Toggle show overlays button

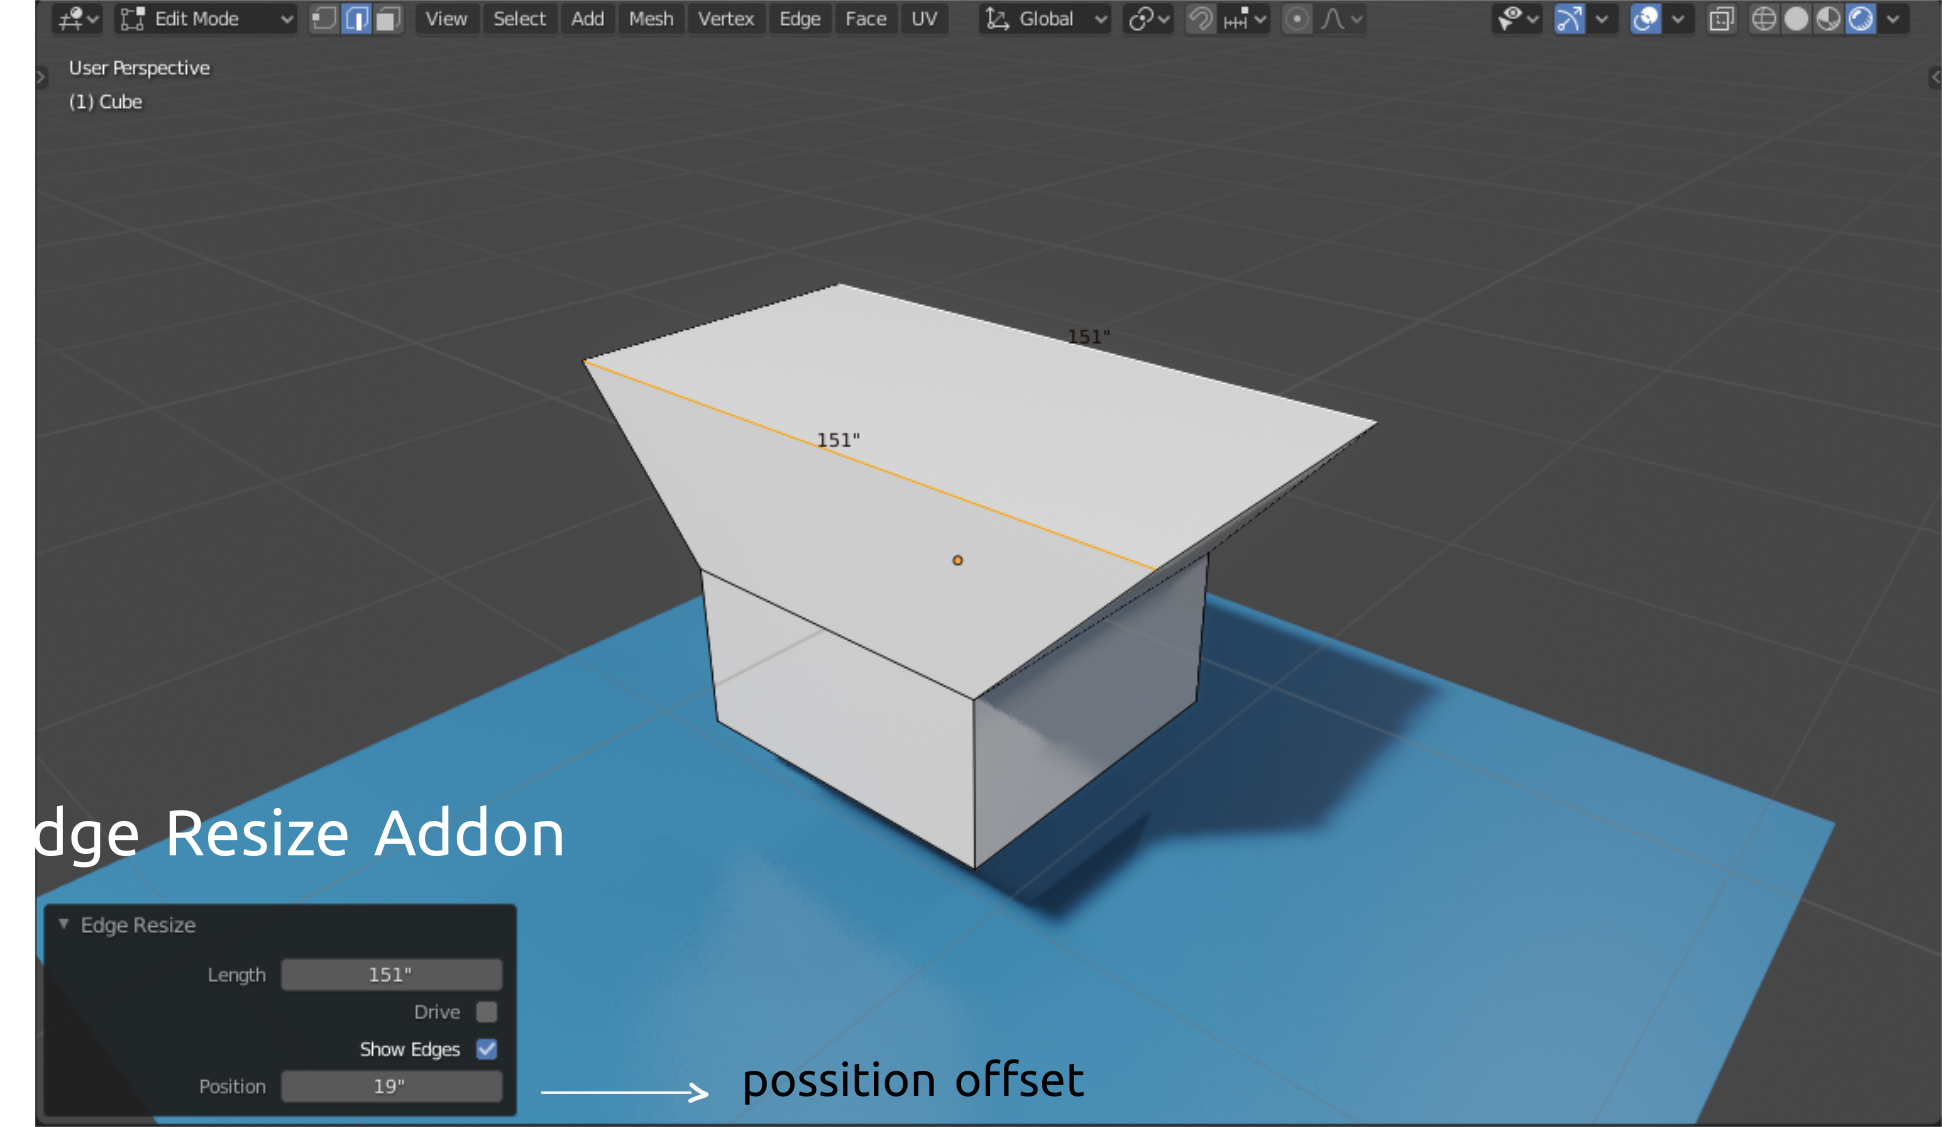pos(1645,19)
